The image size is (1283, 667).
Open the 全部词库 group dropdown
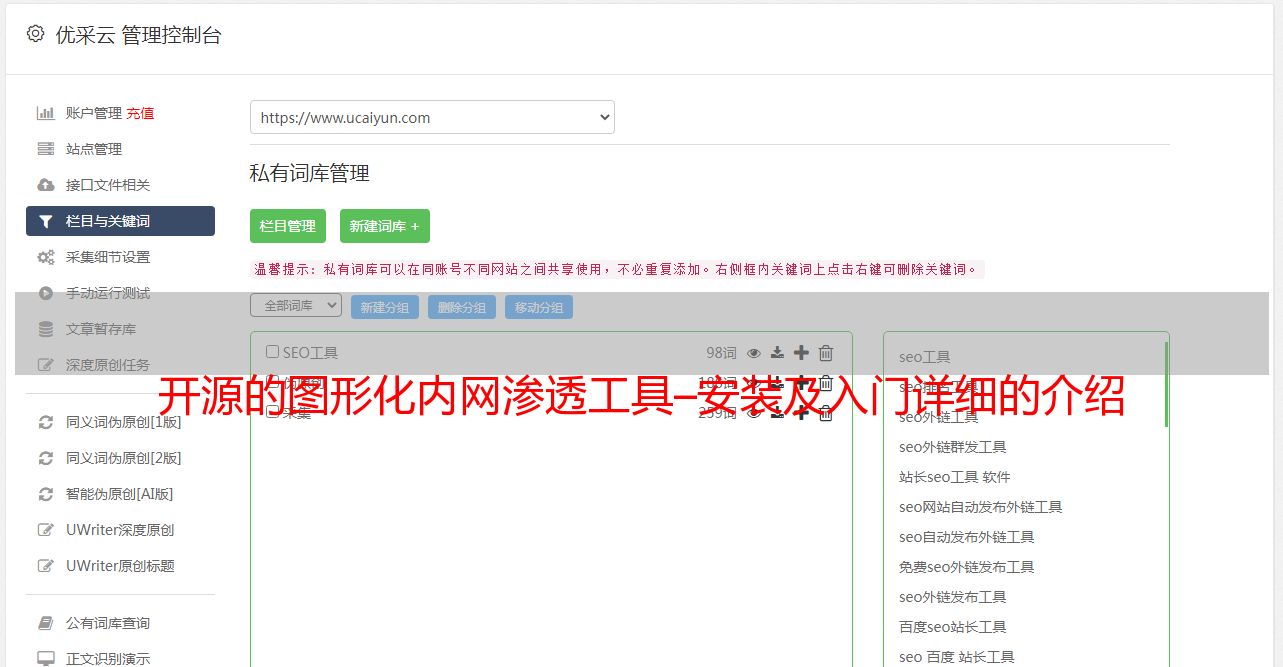click(296, 306)
